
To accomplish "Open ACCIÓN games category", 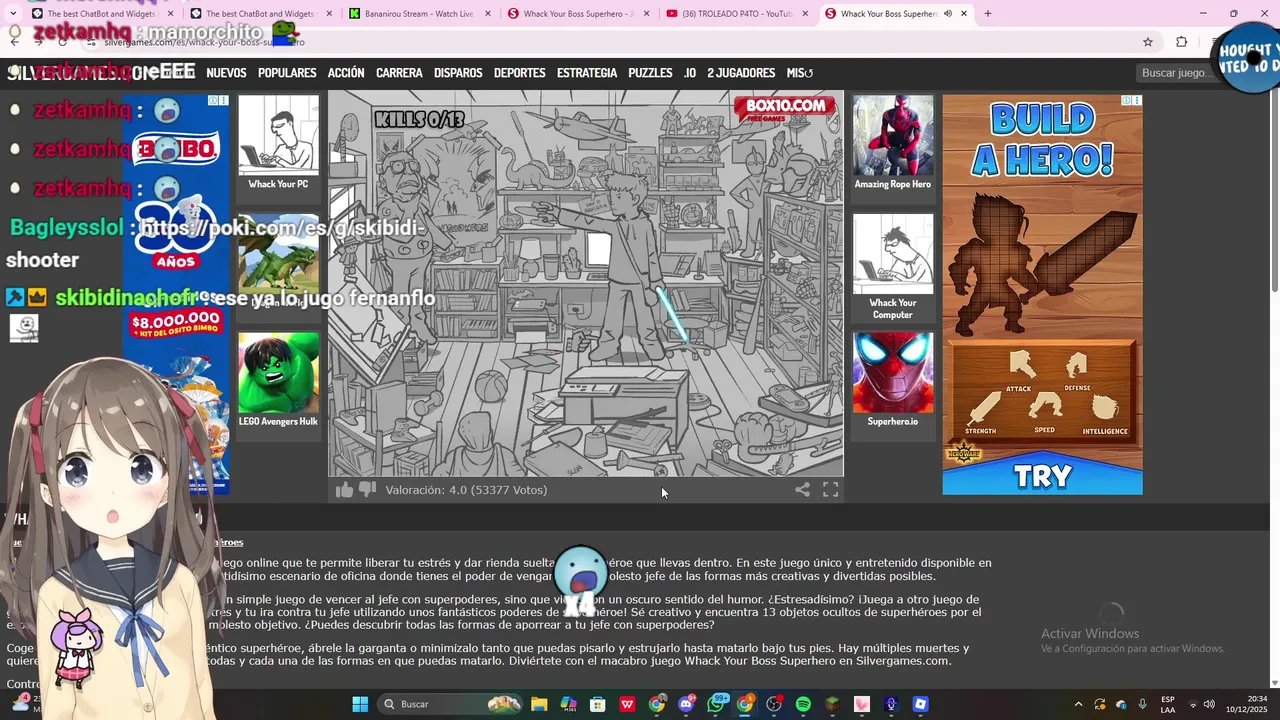I will [x=346, y=73].
